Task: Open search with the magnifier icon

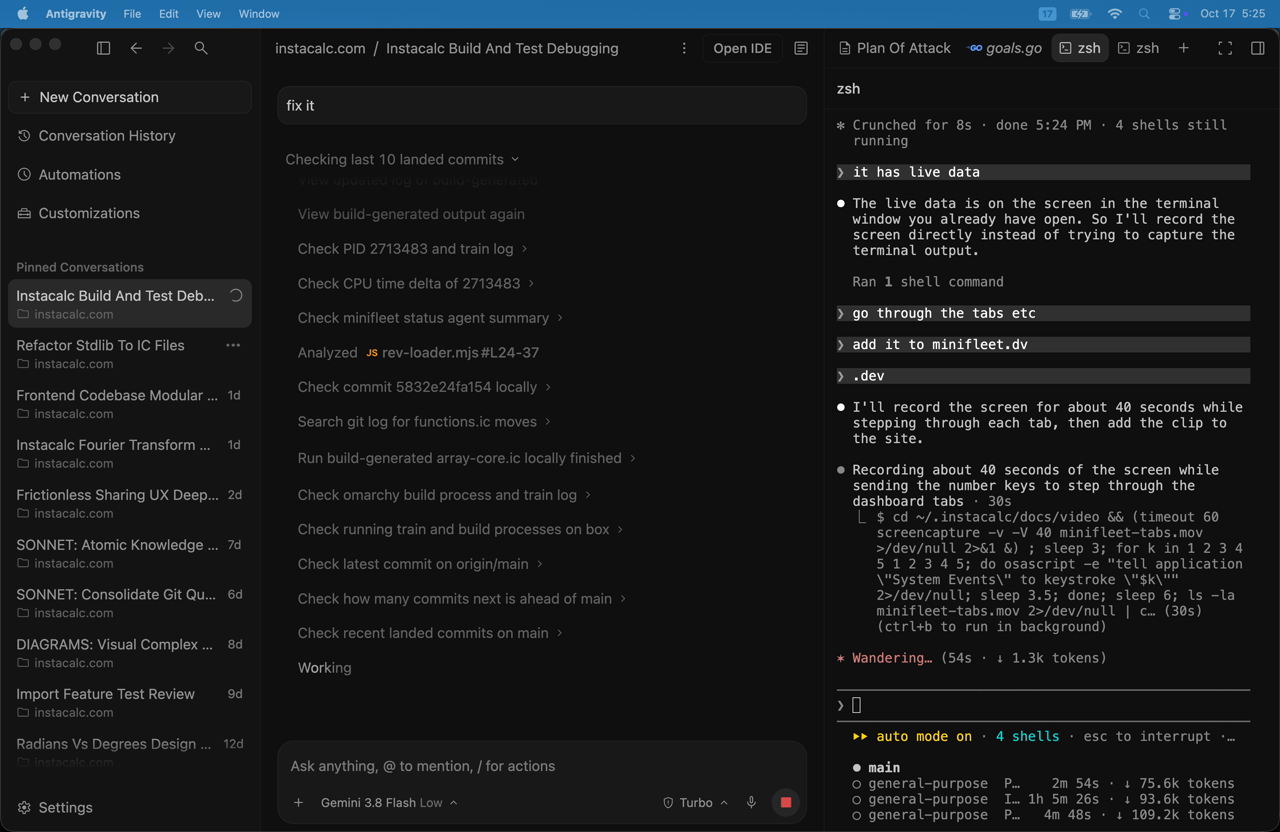Action: [x=201, y=48]
